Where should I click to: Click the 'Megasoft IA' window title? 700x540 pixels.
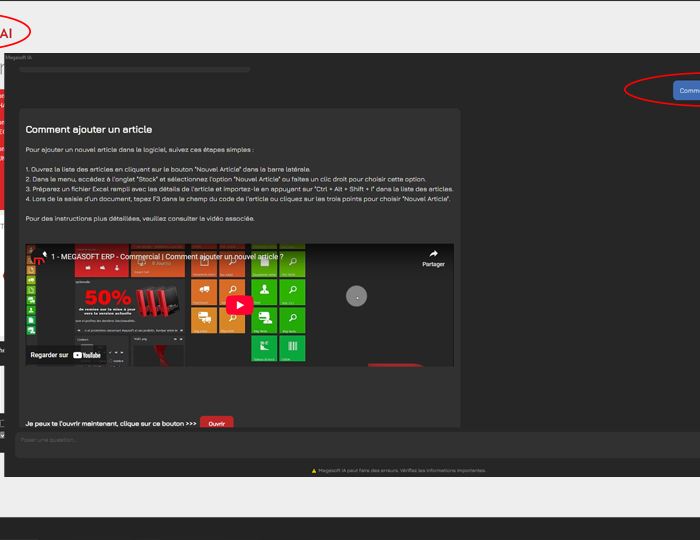pos(18,58)
